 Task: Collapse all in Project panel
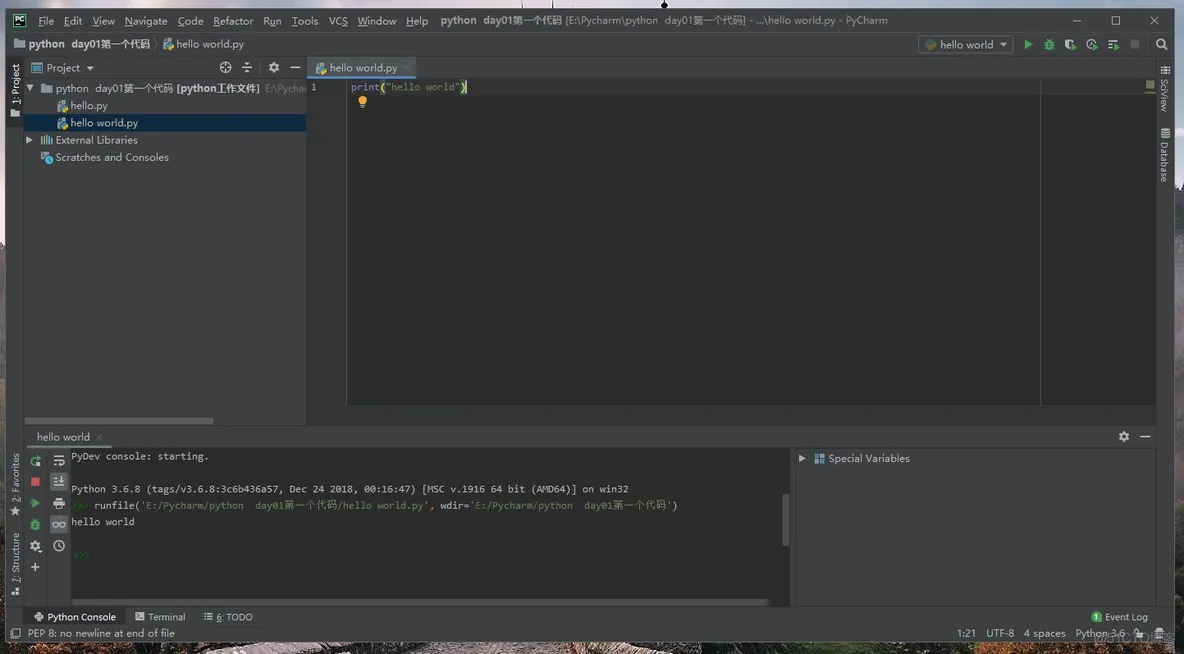(246, 67)
